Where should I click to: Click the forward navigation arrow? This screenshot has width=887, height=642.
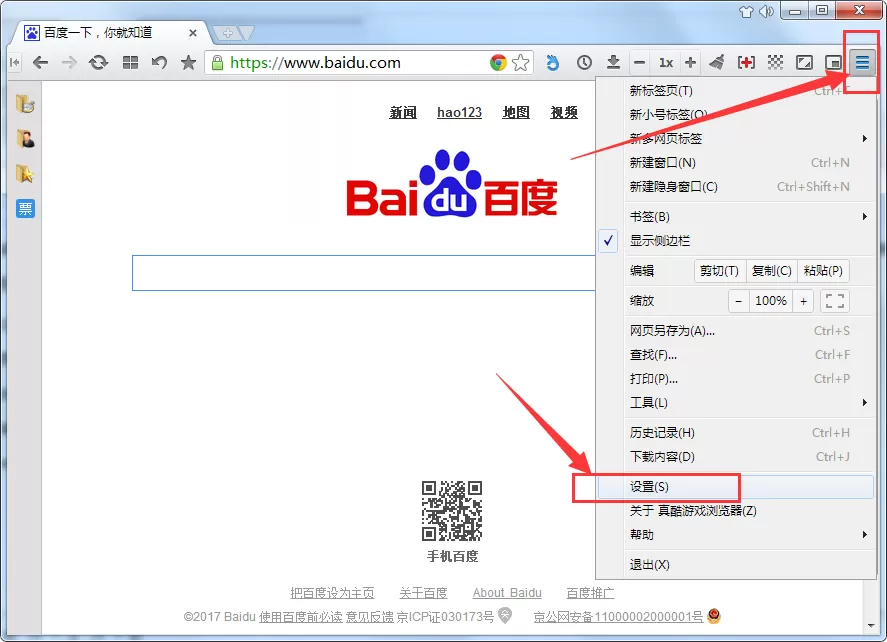coord(69,62)
